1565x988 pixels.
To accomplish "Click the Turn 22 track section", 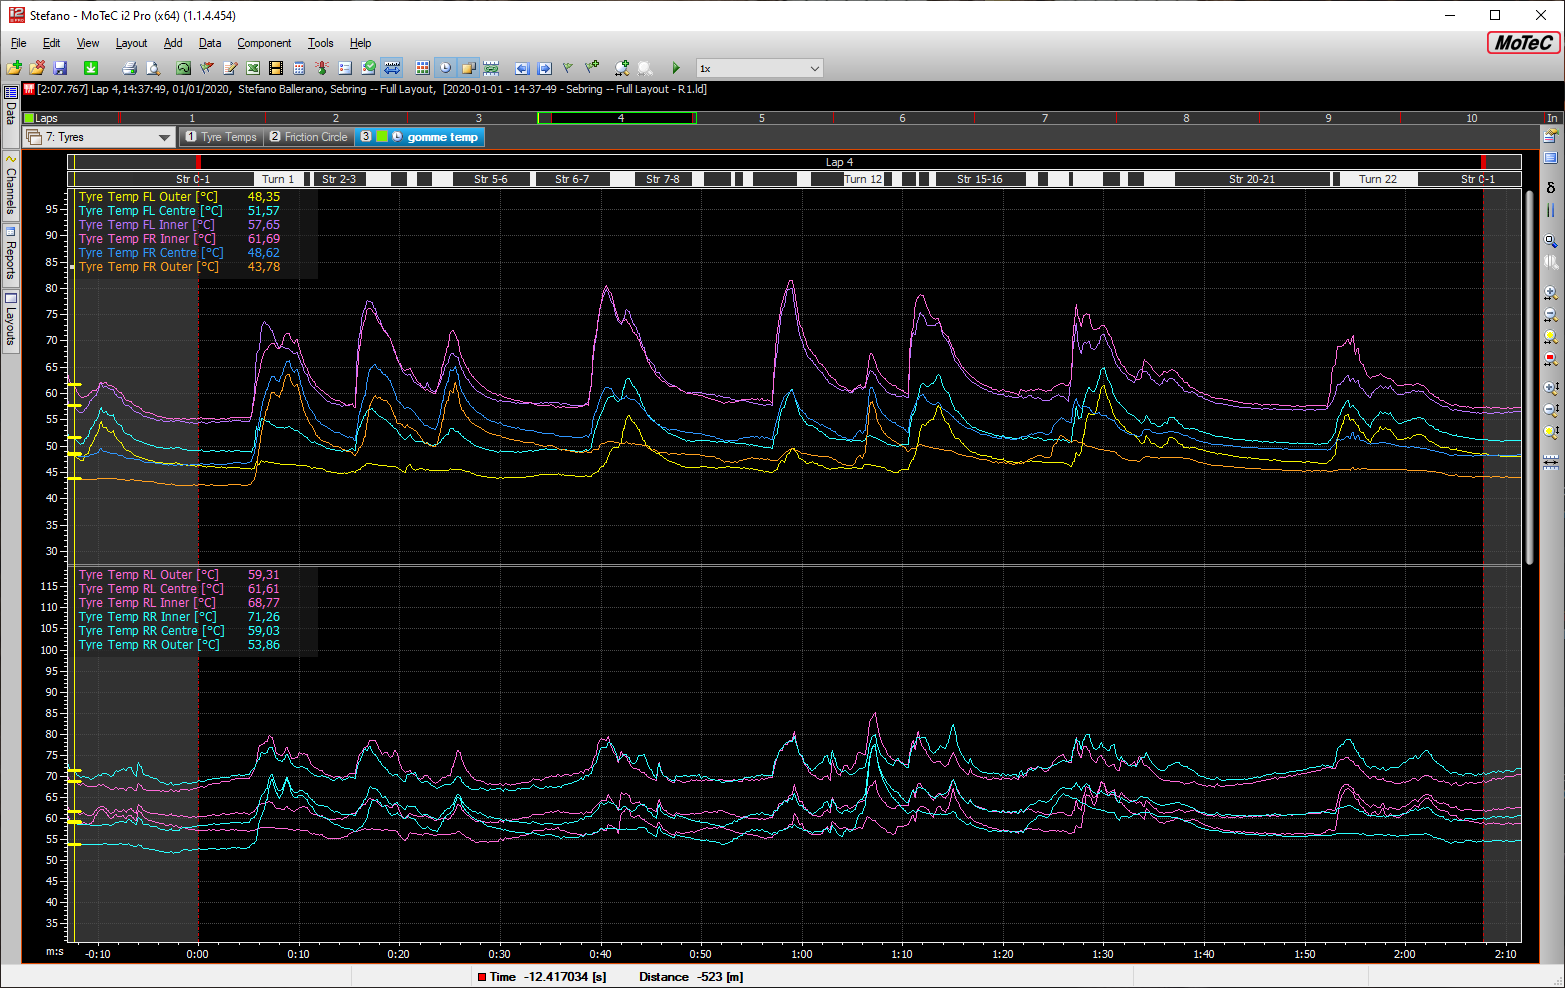I will coord(1378,179).
